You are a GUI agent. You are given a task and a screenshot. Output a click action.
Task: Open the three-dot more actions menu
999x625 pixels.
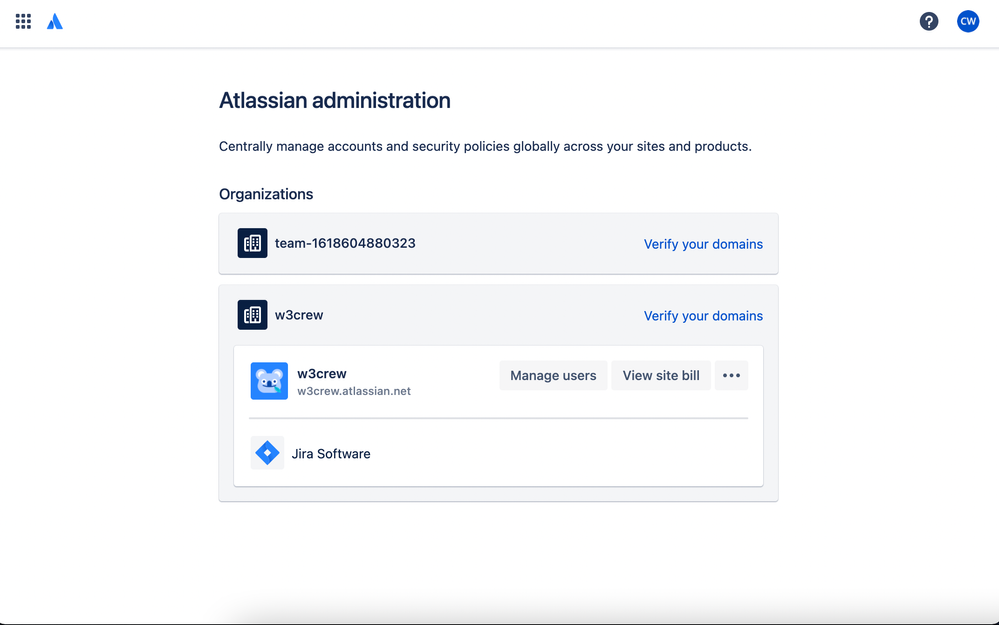pyautogui.click(x=731, y=375)
